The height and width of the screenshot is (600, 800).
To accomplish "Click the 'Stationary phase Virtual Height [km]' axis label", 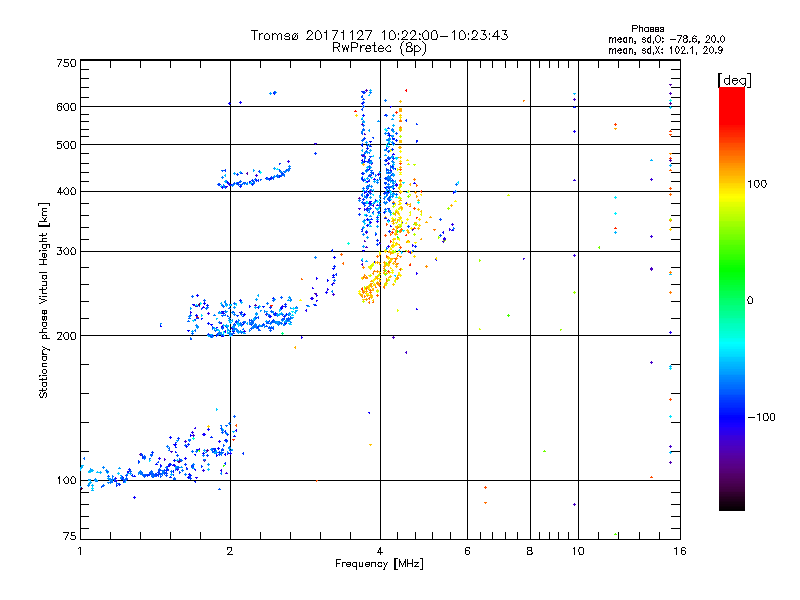I will click(x=43, y=300).
